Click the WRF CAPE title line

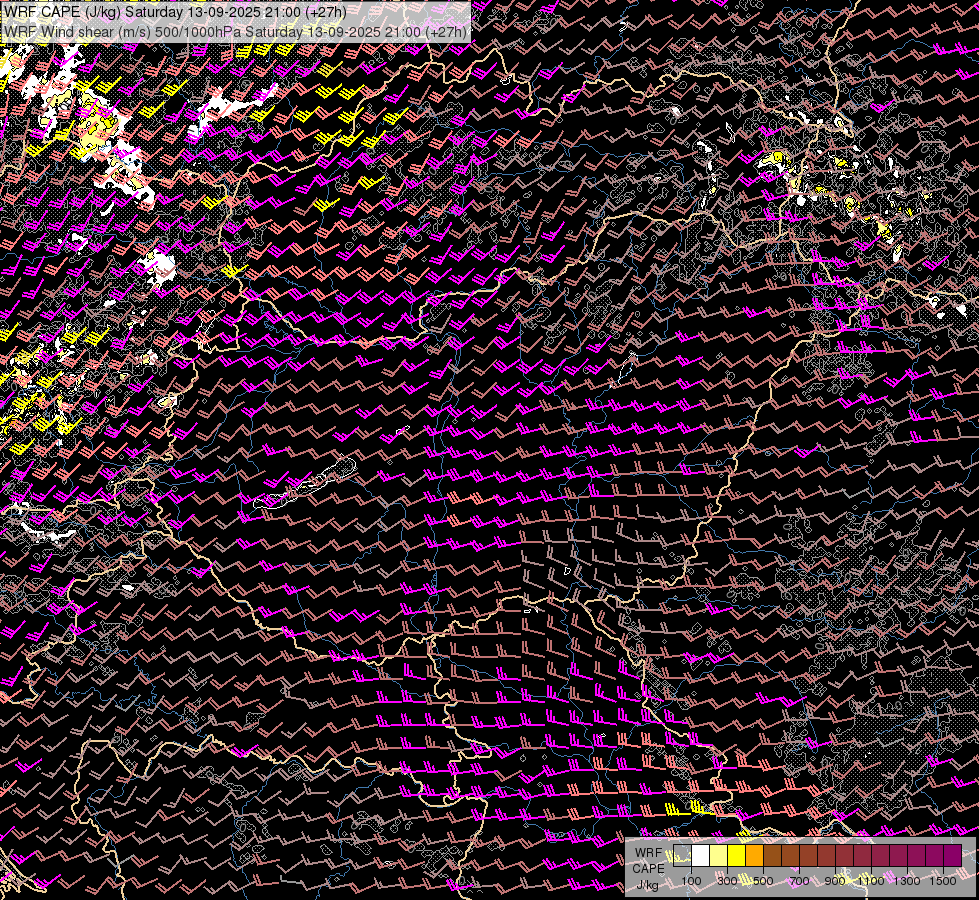pyautogui.click(x=175, y=12)
